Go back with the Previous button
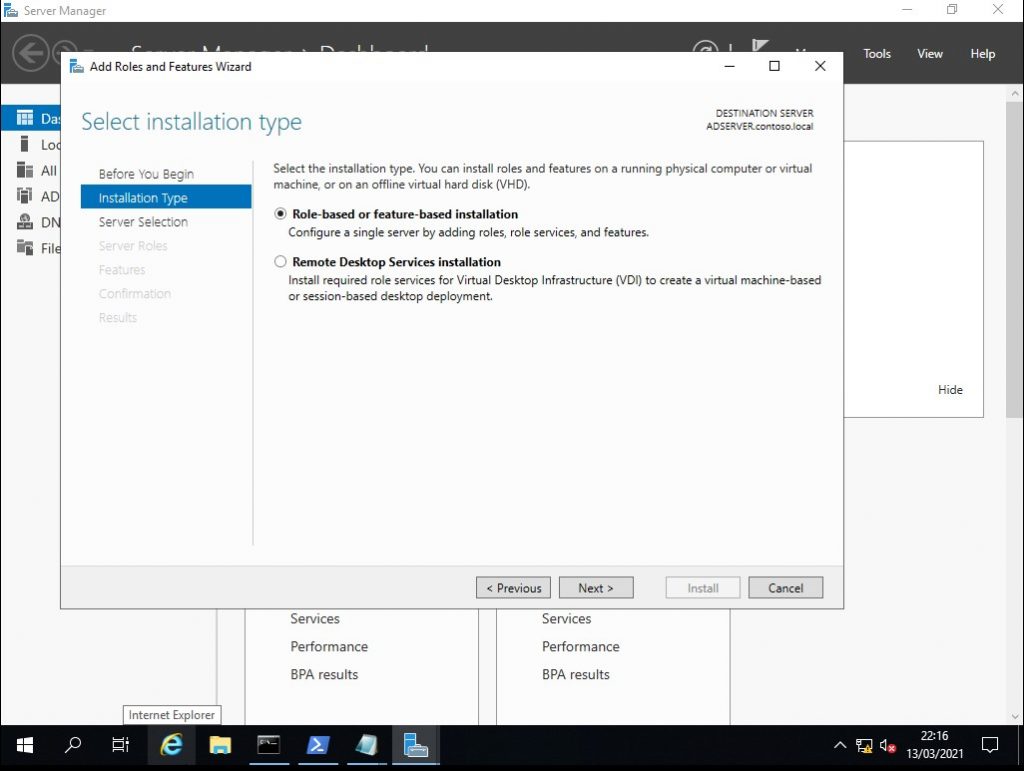The image size is (1024, 771). tap(513, 588)
